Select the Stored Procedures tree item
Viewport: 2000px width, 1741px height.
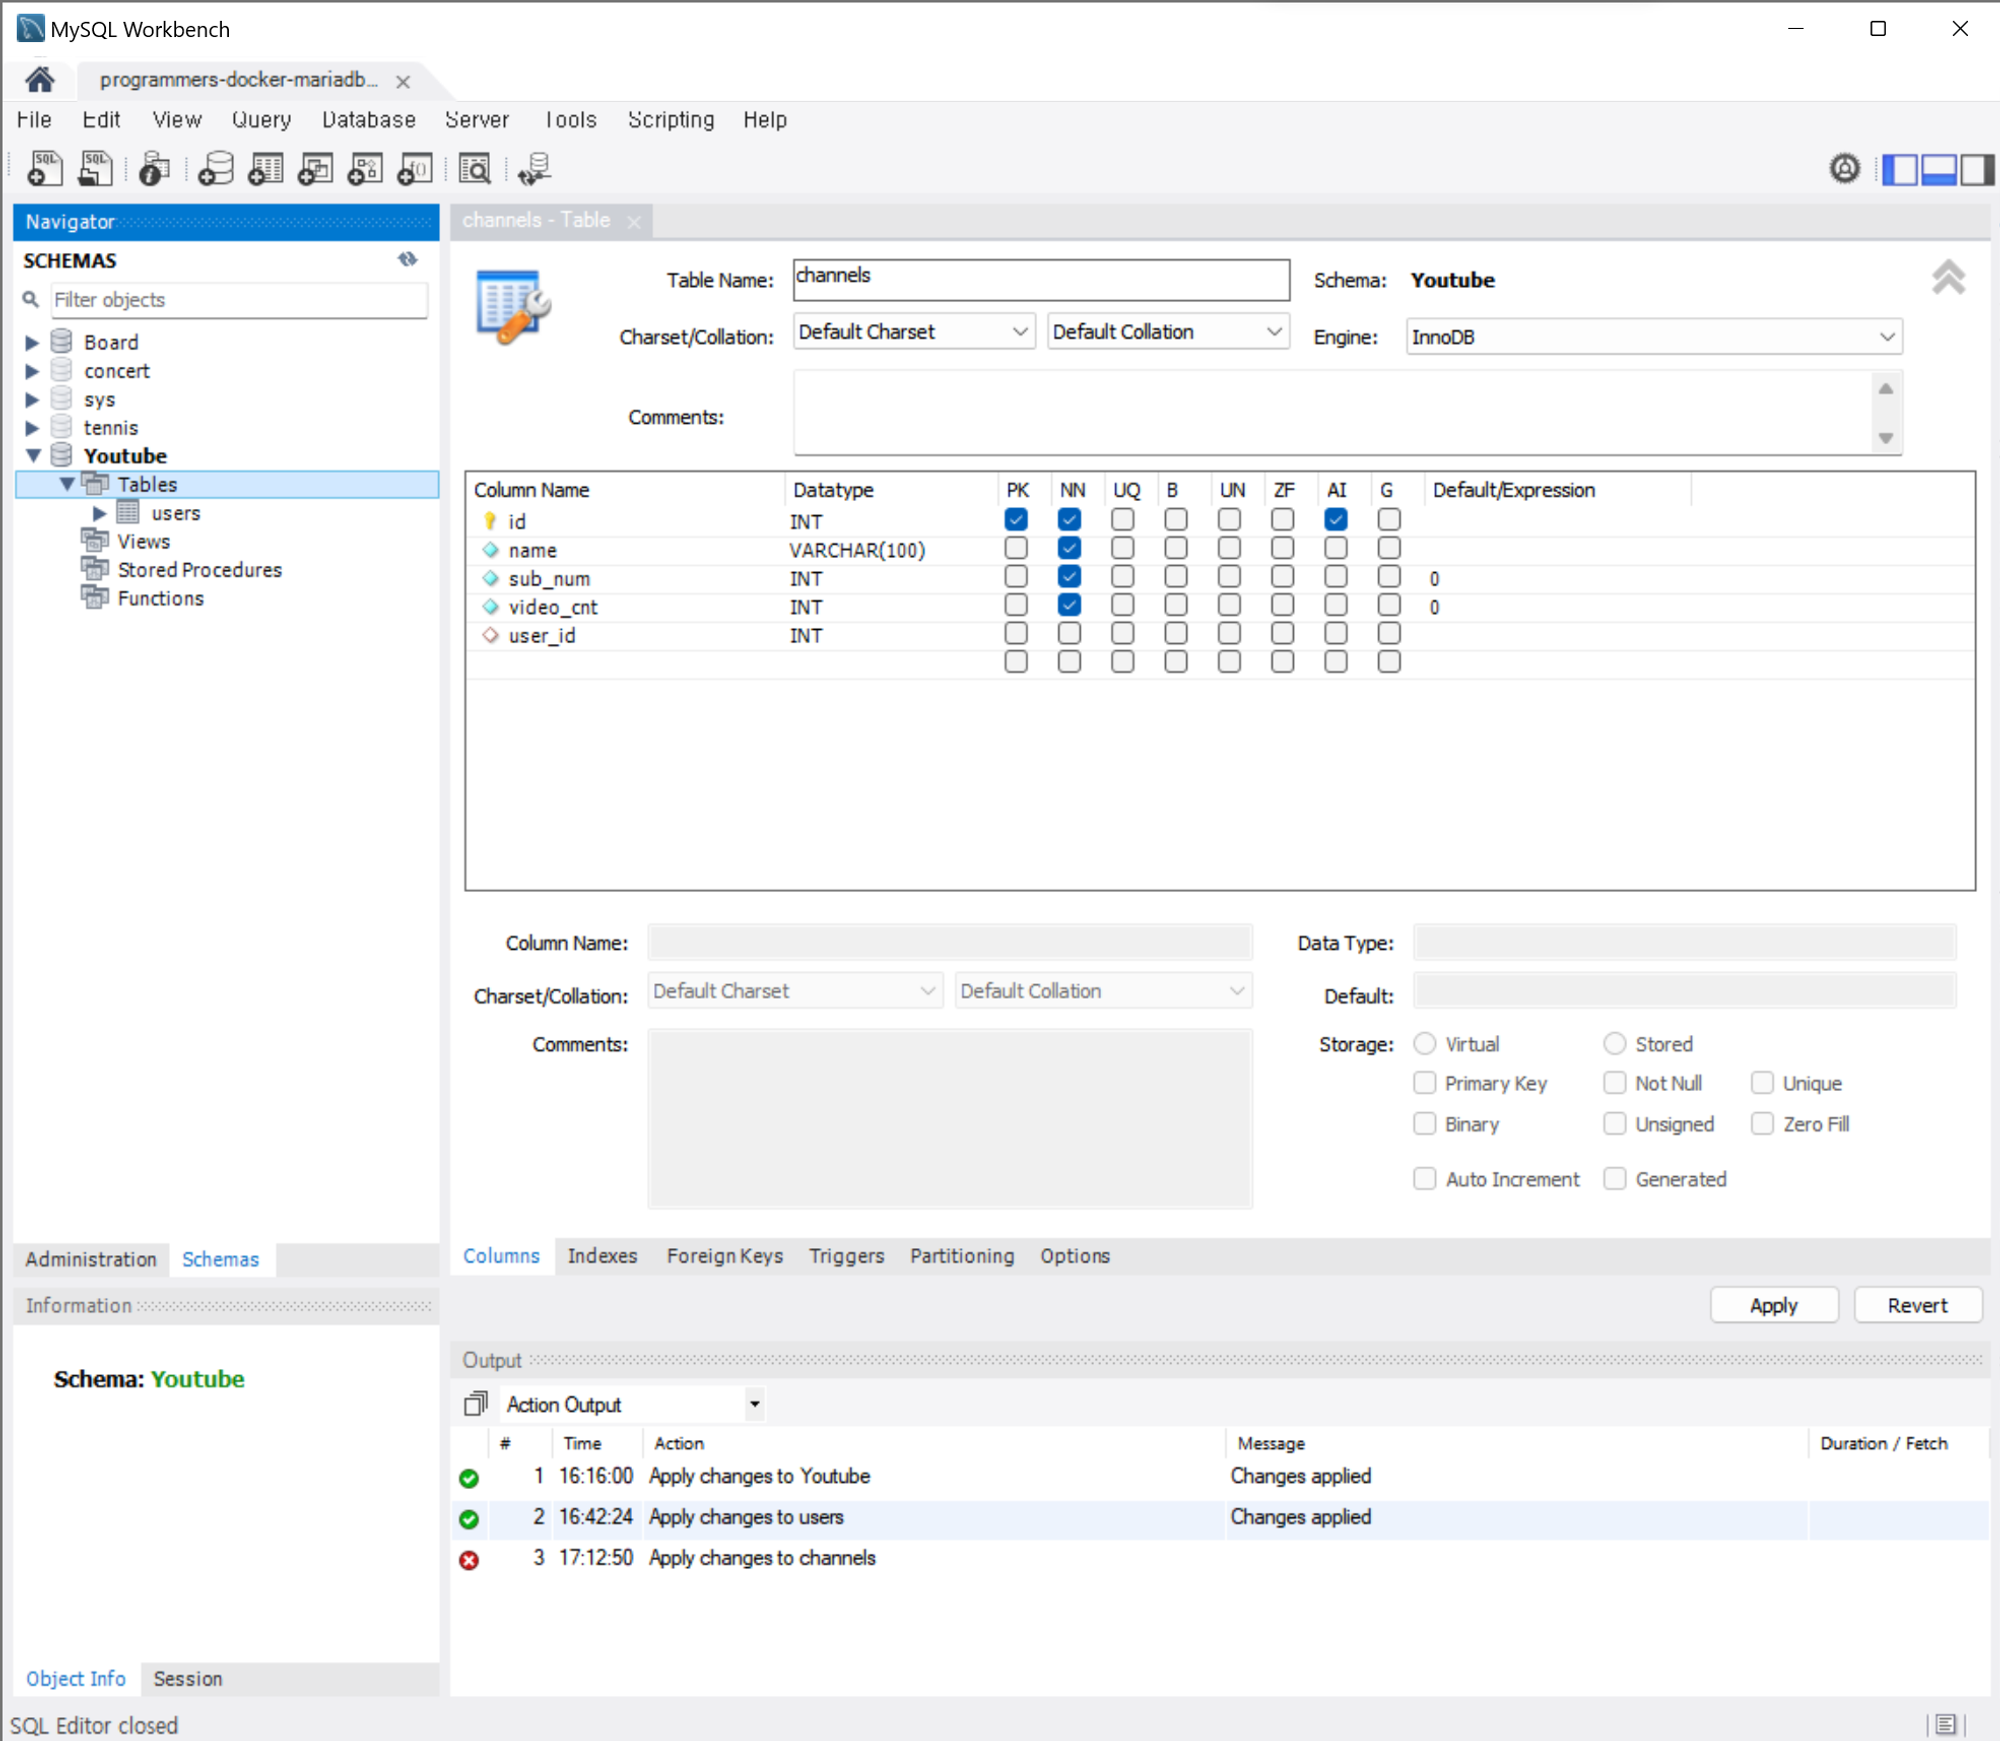pyautogui.click(x=200, y=570)
